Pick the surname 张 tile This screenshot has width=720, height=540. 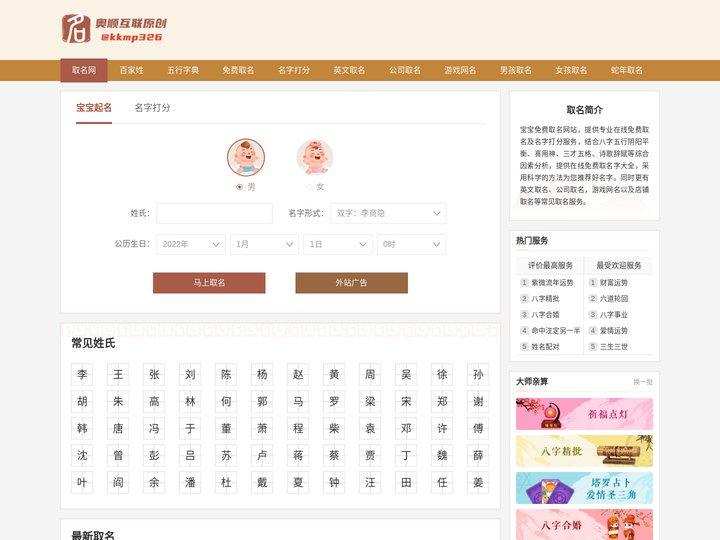[x=154, y=374]
